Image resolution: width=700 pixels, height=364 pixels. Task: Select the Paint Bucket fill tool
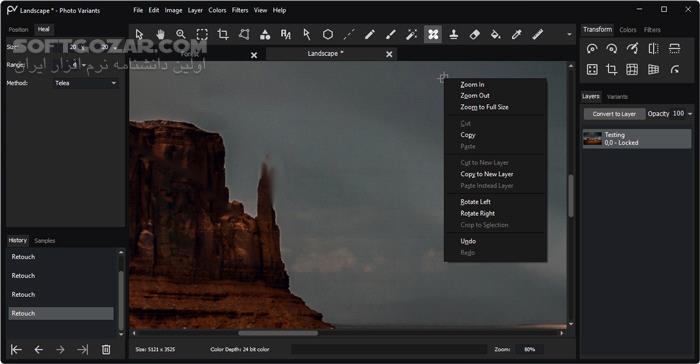(x=496, y=34)
